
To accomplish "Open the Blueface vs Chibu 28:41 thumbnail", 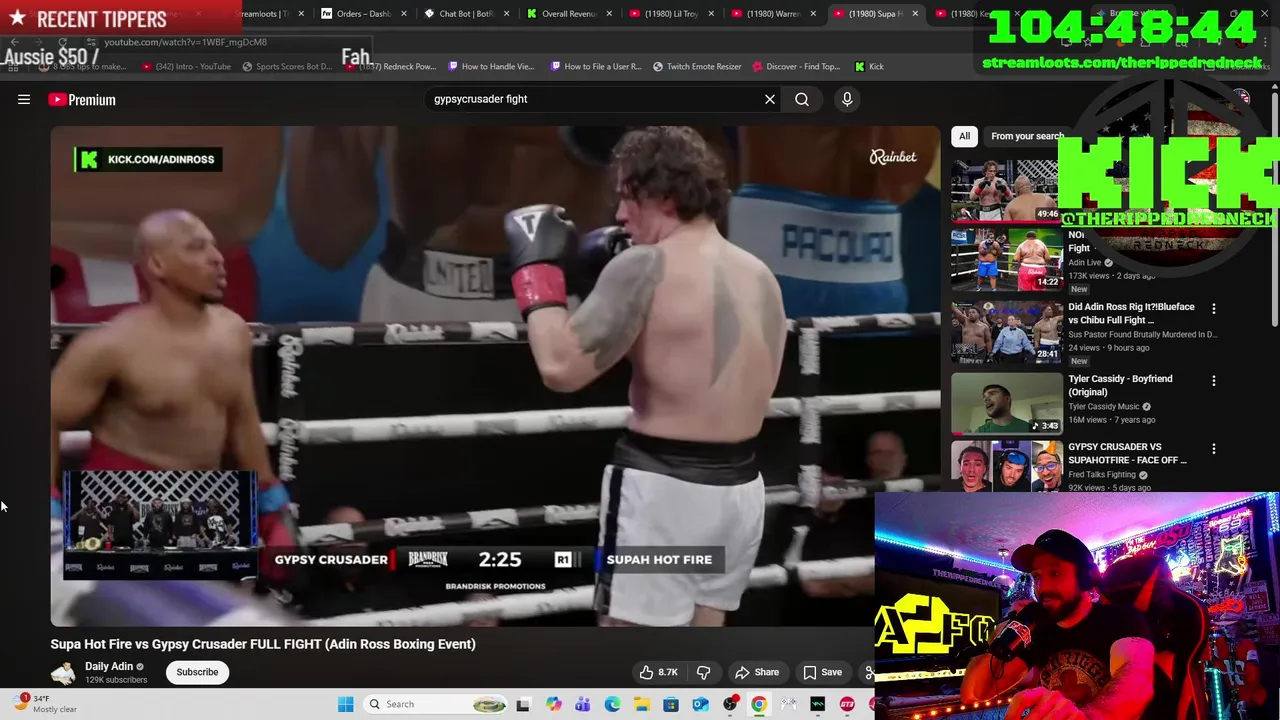I will [1006, 332].
